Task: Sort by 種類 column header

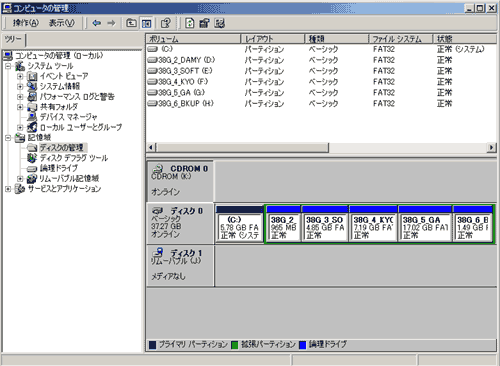Action: point(337,39)
